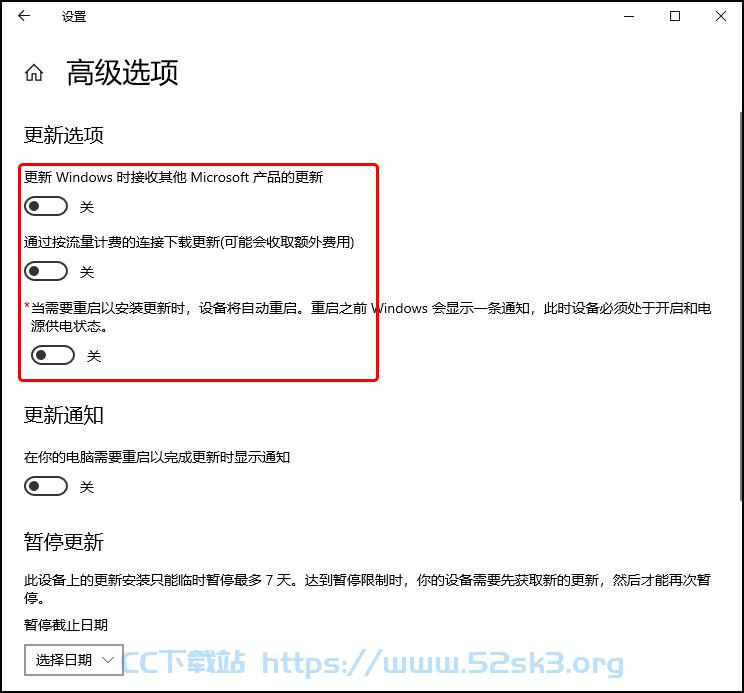Screen dimensions: 744x693
Task: Click the 关 label beside Microsoft 产品 toggle
Action: tap(87, 207)
